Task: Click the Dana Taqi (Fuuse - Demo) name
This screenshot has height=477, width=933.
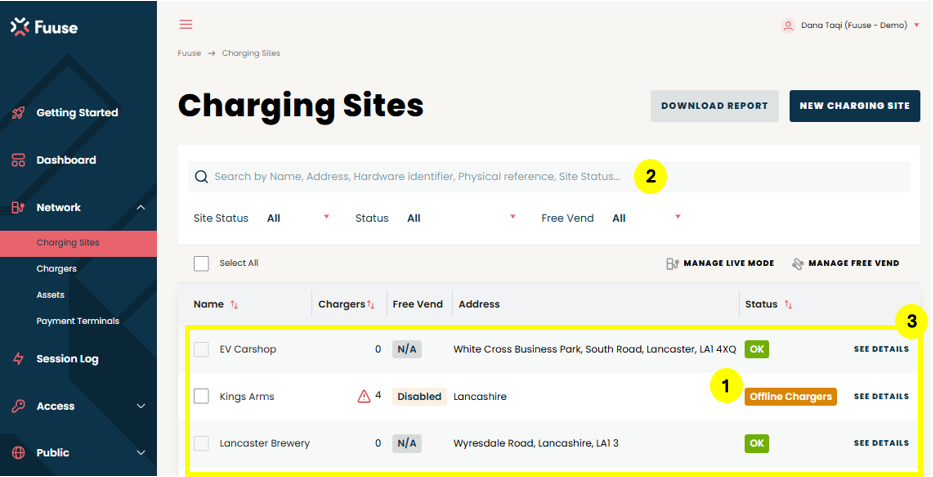Action: coord(854,25)
